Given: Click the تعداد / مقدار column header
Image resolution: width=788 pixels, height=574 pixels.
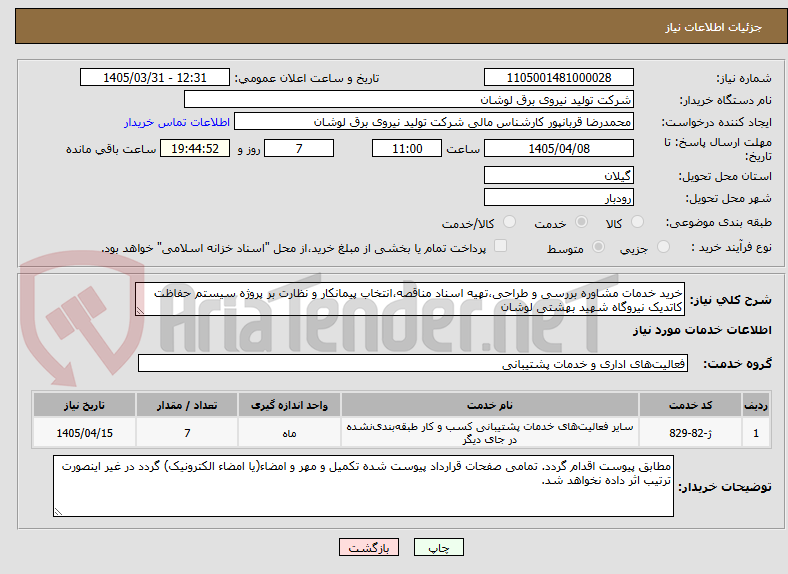Looking at the screenshot, I should (187, 405).
